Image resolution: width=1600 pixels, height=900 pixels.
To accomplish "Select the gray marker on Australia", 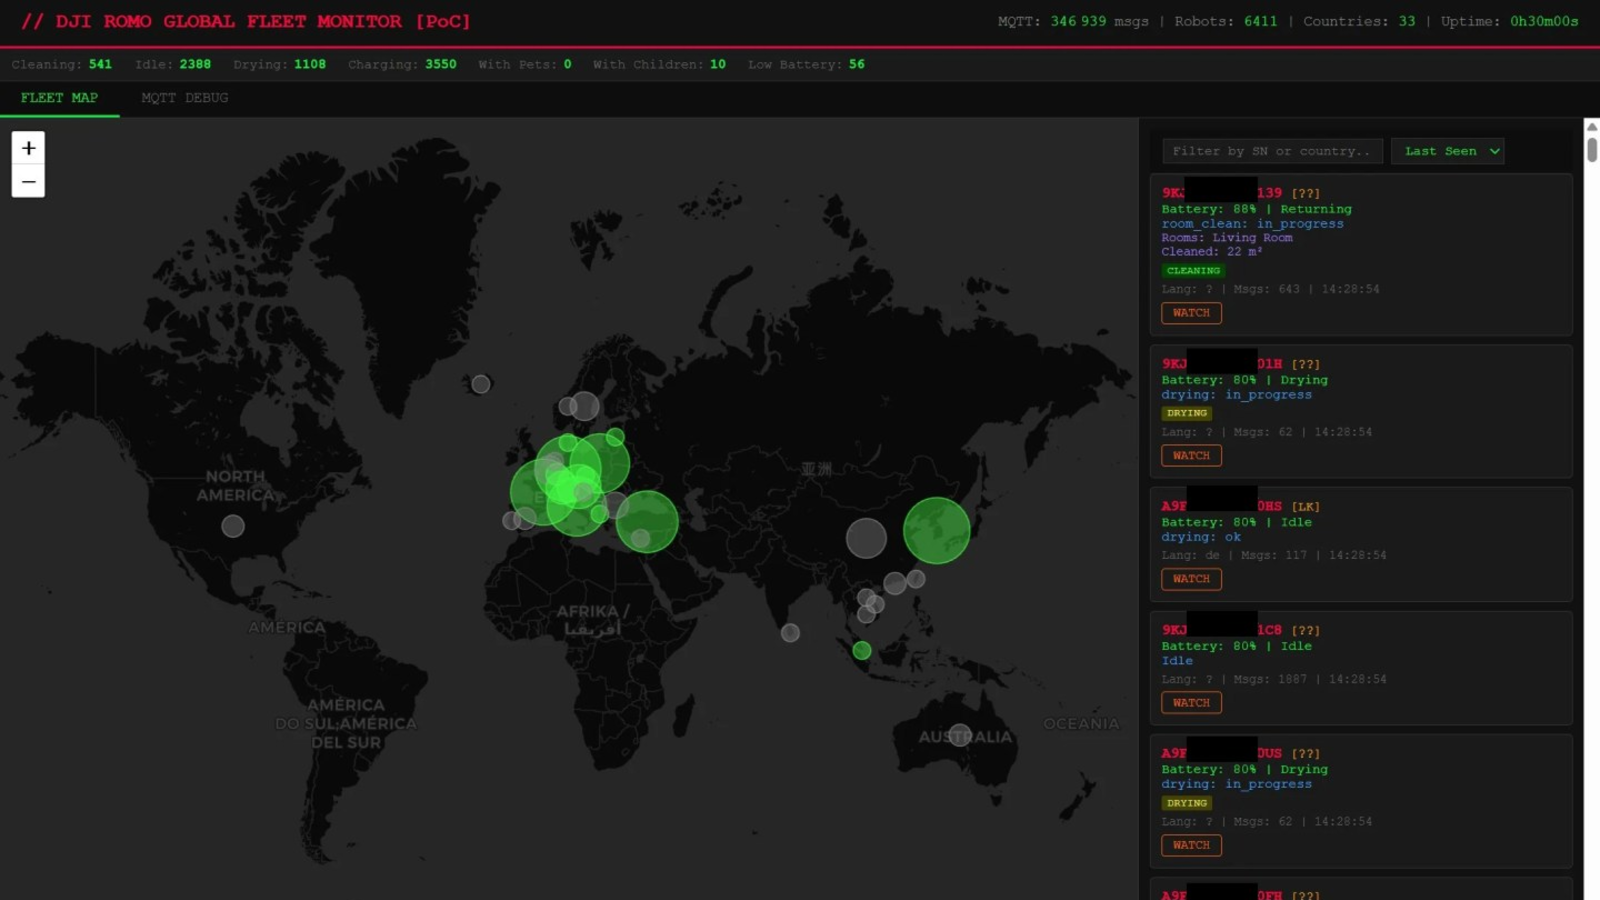I will [x=960, y=735].
